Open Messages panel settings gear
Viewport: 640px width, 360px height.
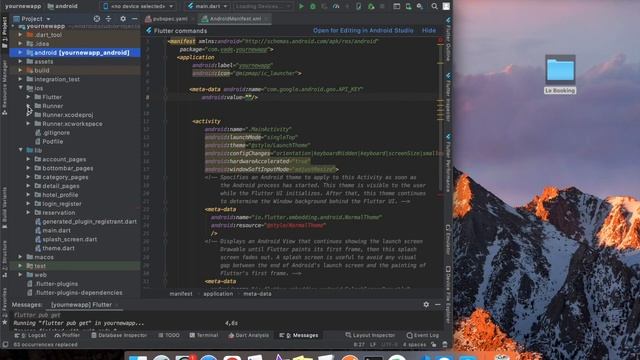tap(426, 304)
